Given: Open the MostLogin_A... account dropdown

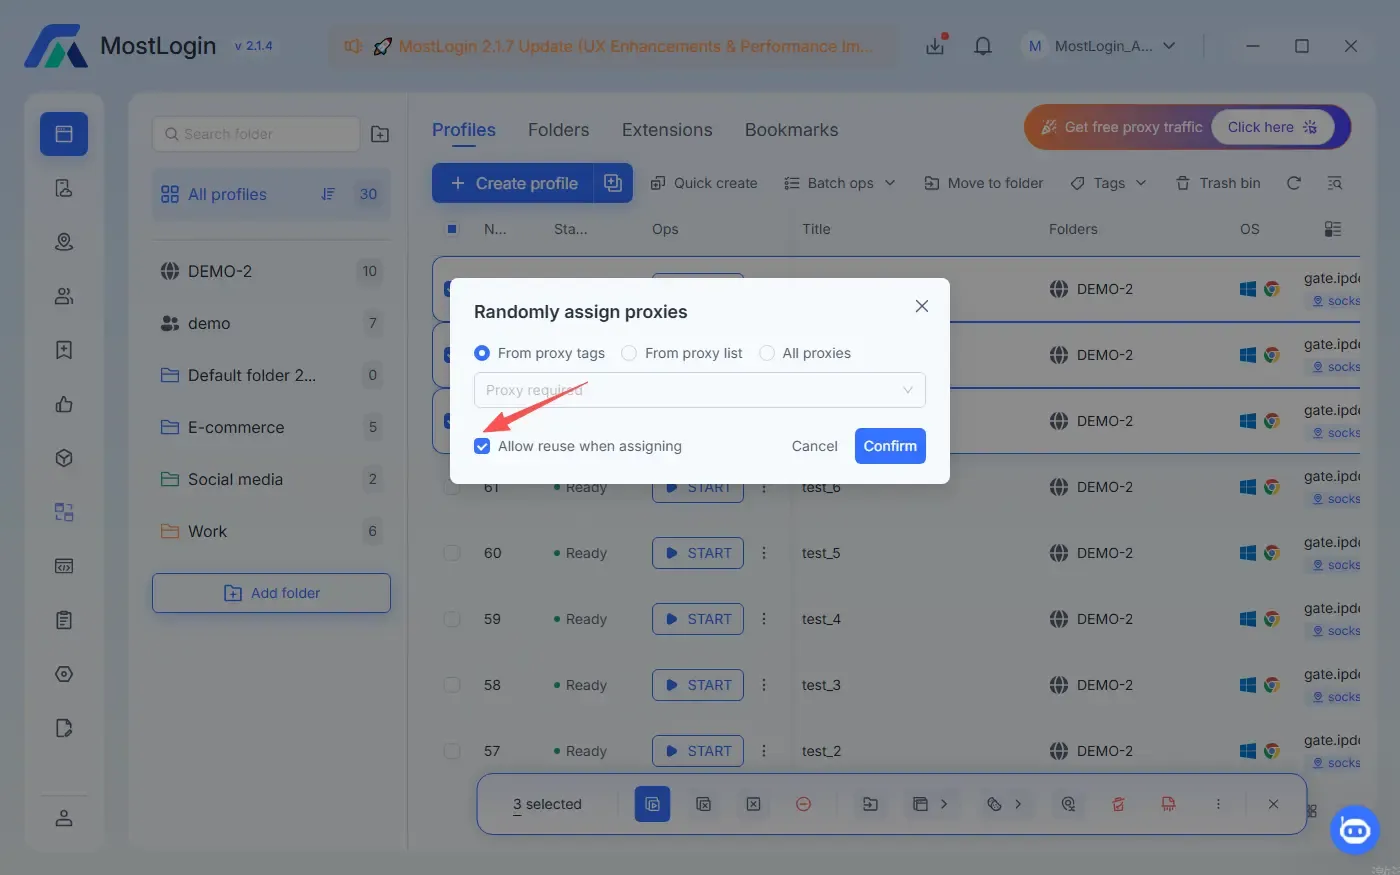Looking at the screenshot, I should pyautogui.click(x=1099, y=46).
